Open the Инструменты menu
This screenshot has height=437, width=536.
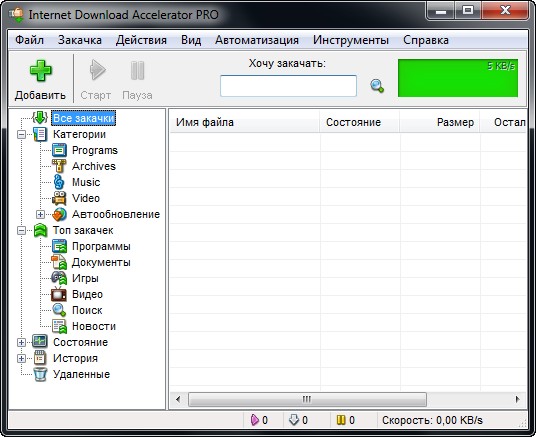[351, 40]
